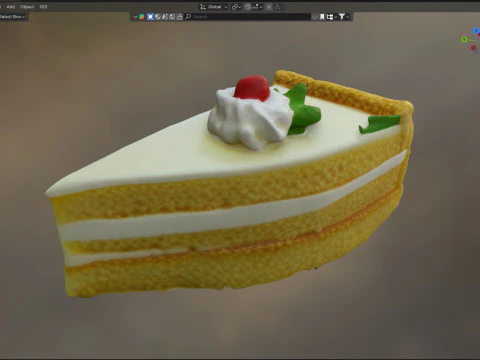Viewport: 480px width, 360px height.
Task: Click the blue Z axis gizmo circle
Action: (477, 31)
